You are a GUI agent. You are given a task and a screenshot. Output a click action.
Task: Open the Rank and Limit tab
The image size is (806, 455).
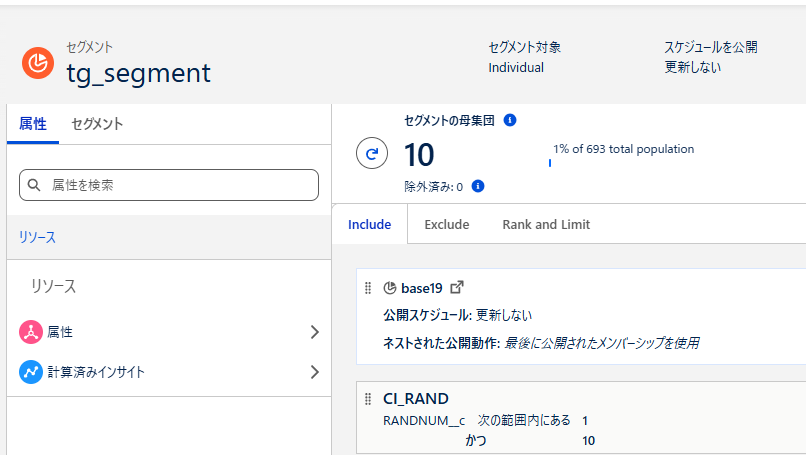coord(546,224)
